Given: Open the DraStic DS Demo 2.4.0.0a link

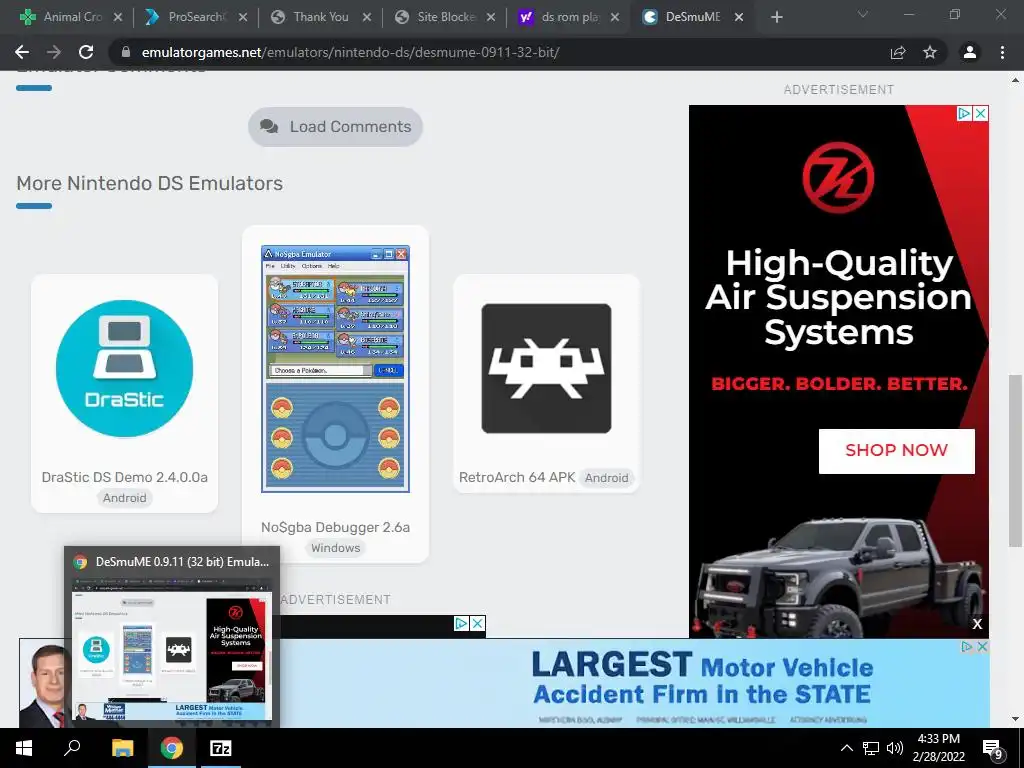Looking at the screenshot, I should coord(124,477).
